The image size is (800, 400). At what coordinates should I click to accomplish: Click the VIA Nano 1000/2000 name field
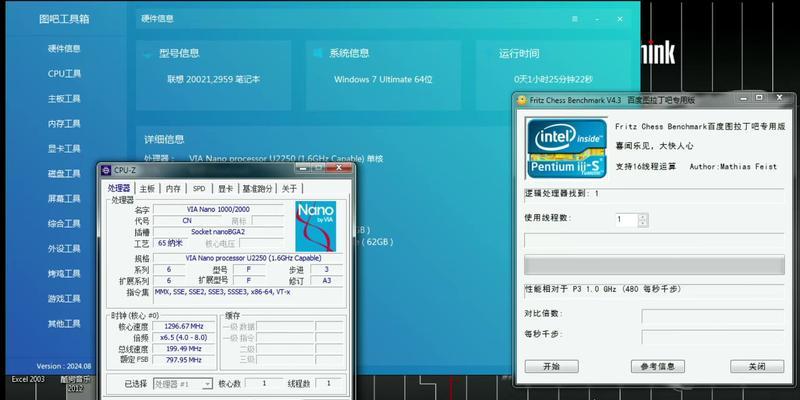[x=218, y=209]
